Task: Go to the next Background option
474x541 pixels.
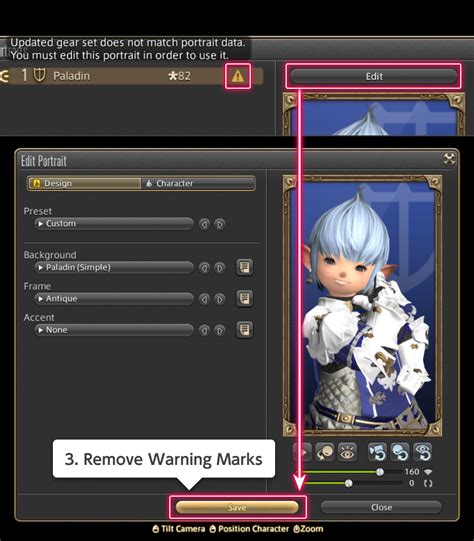Action: 219,268
